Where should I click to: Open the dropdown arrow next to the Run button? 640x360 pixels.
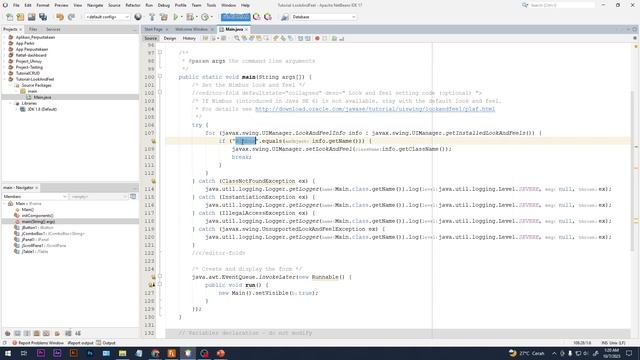(182, 17)
